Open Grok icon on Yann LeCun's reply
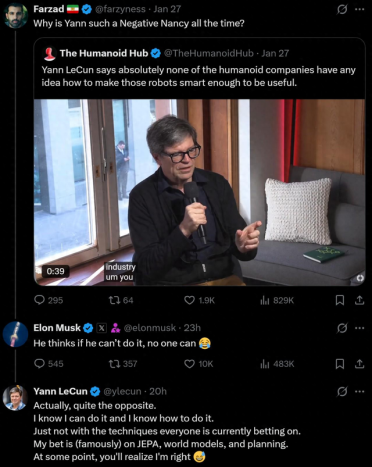 click(x=342, y=391)
